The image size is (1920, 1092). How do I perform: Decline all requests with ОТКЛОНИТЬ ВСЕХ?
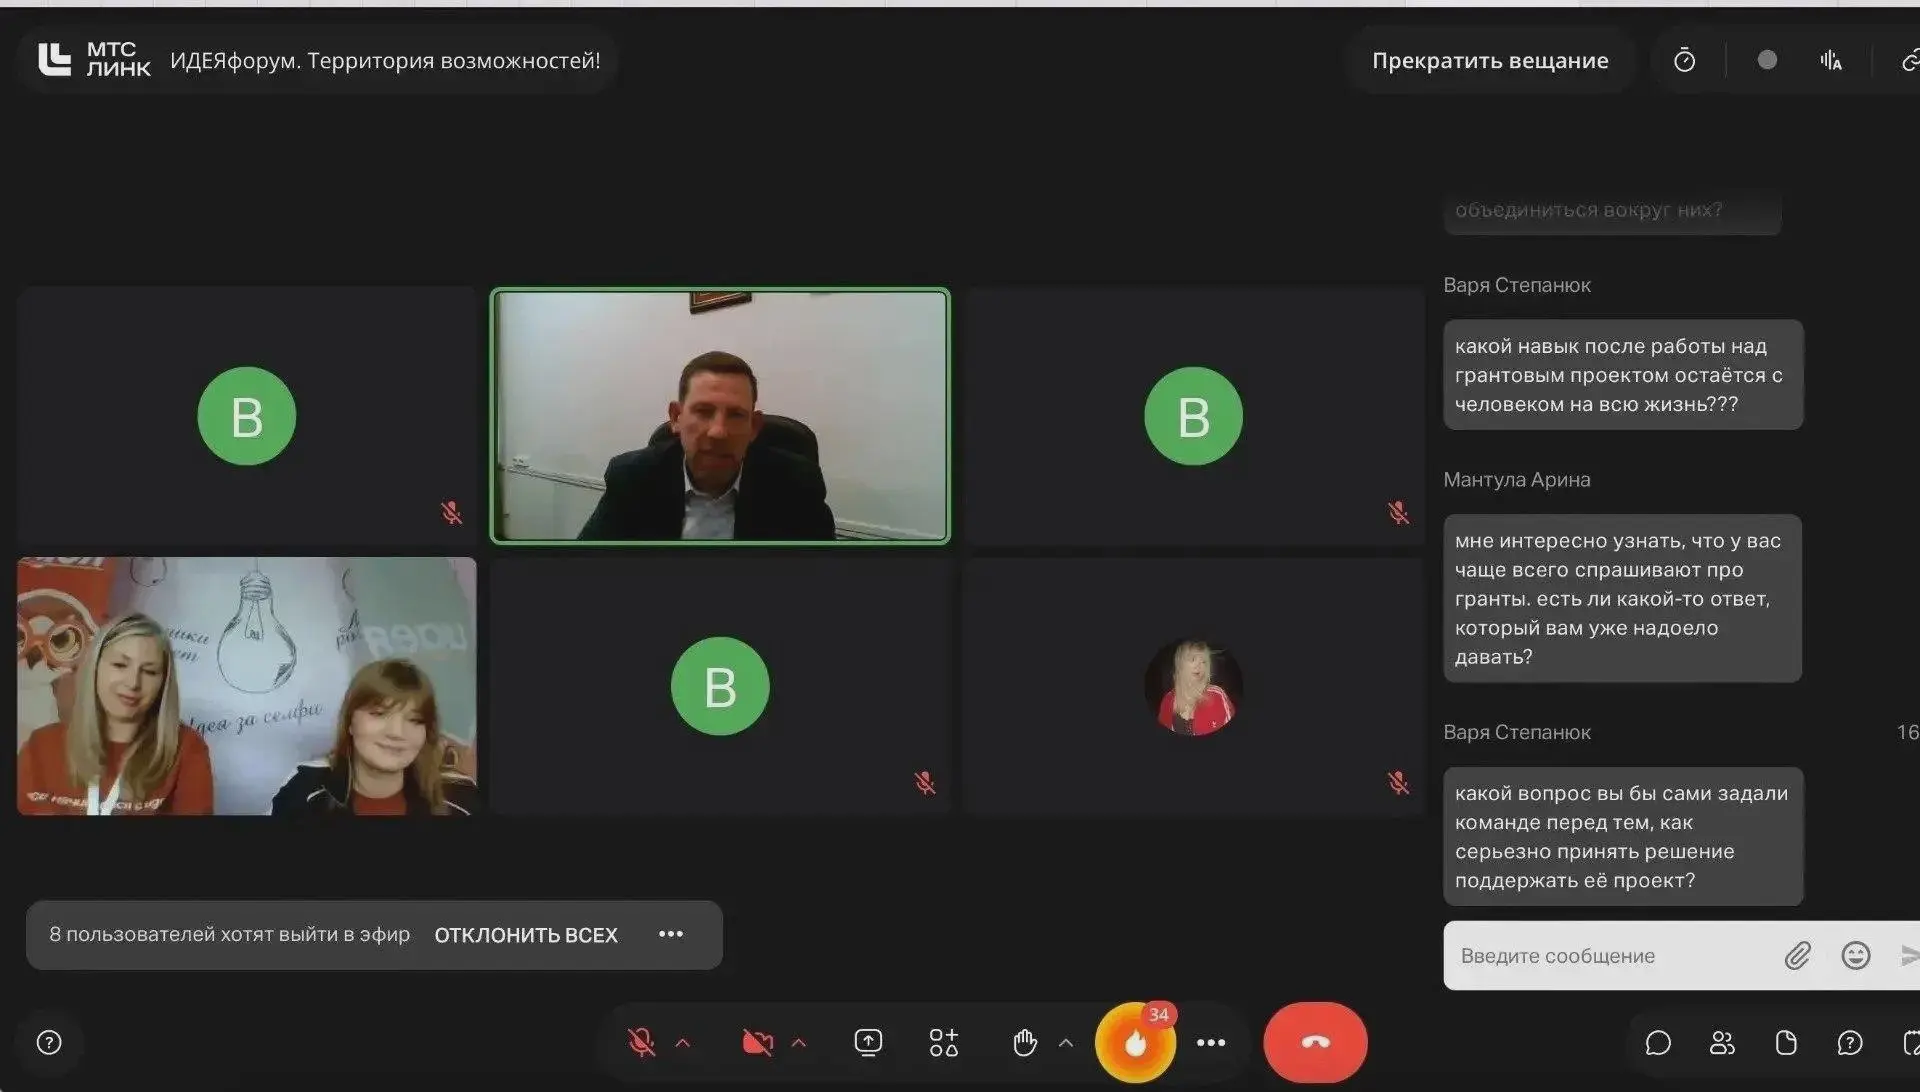point(526,935)
